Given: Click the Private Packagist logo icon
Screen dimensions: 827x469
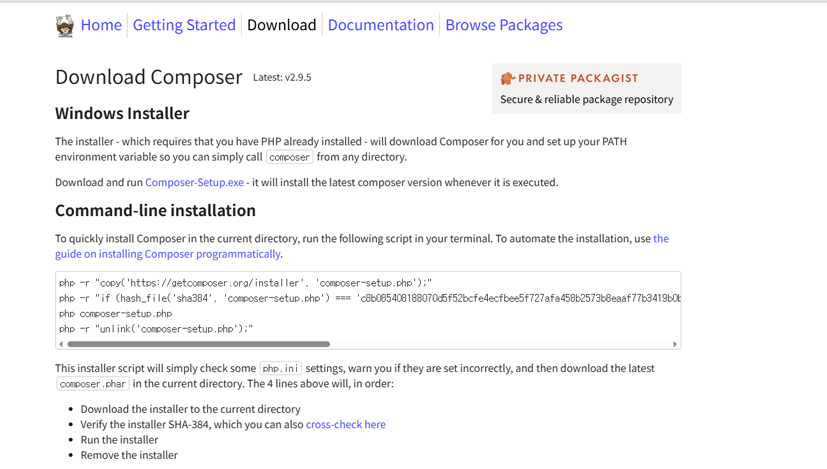Looking at the screenshot, I should [x=507, y=78].
